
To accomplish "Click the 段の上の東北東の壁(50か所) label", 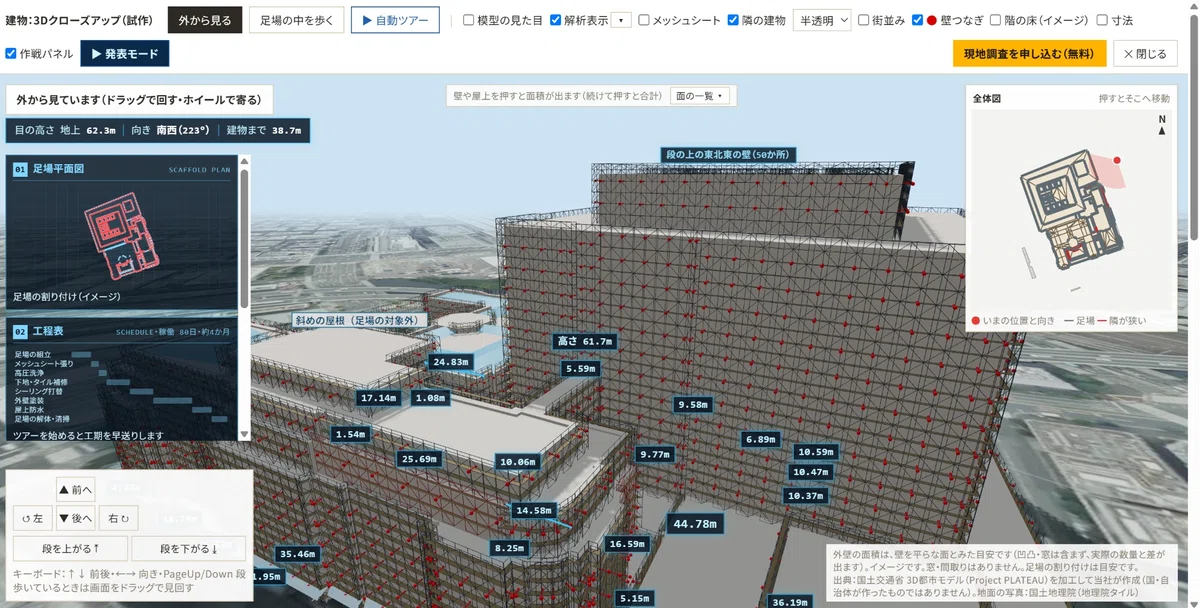I will [727, 155].
